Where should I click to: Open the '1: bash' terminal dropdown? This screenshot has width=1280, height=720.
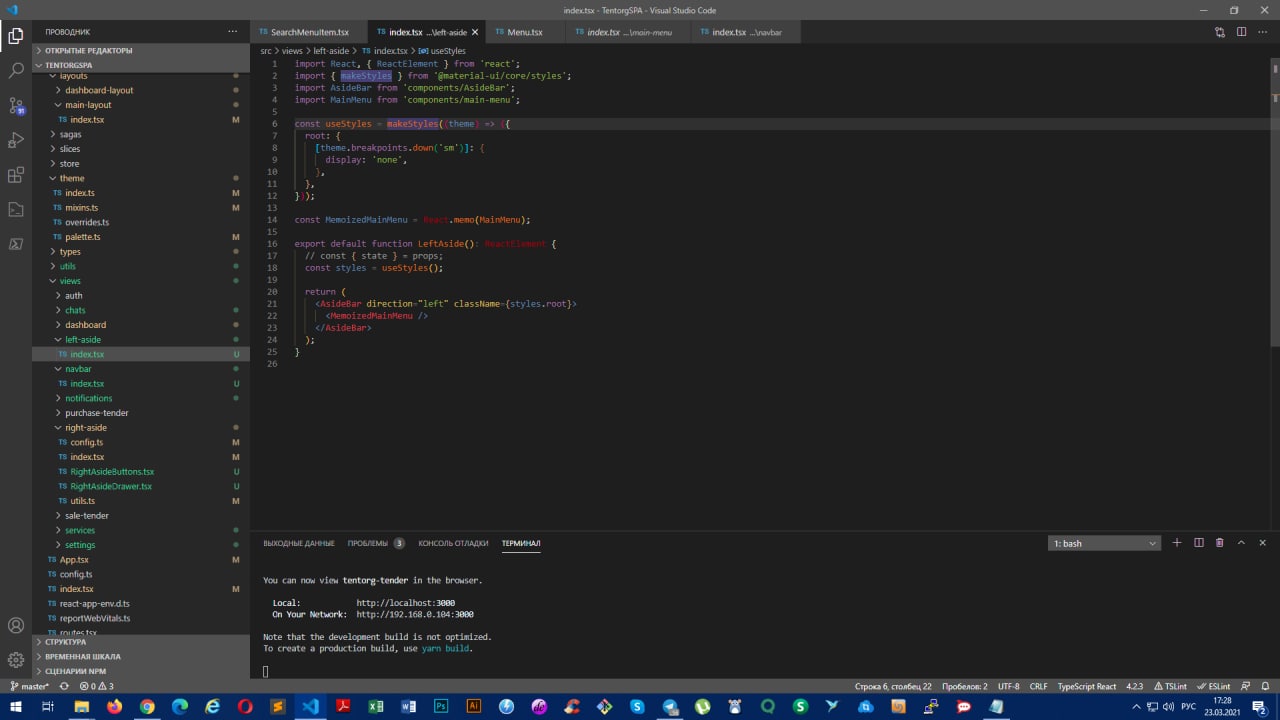1104,543
